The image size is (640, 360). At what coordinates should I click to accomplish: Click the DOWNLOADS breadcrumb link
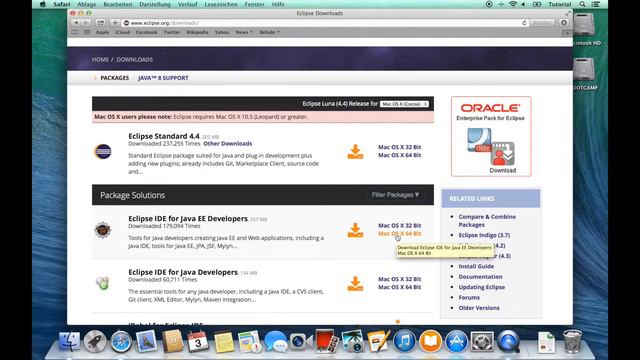(x=135, y=60)
